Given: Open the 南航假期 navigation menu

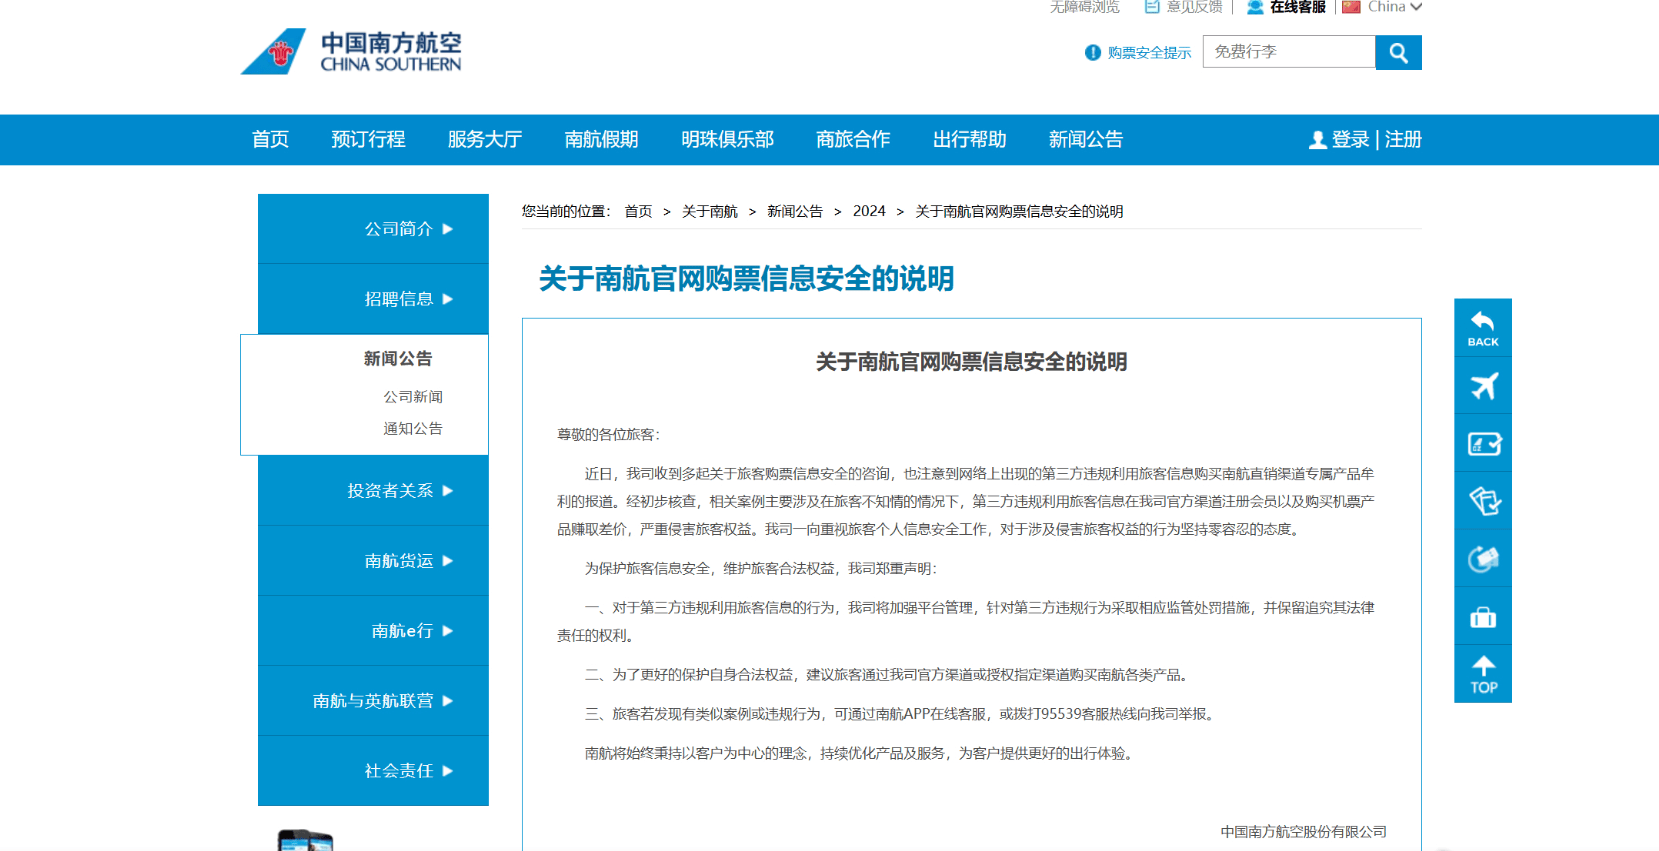Looking at the screenshot, I should pos(601,140).
